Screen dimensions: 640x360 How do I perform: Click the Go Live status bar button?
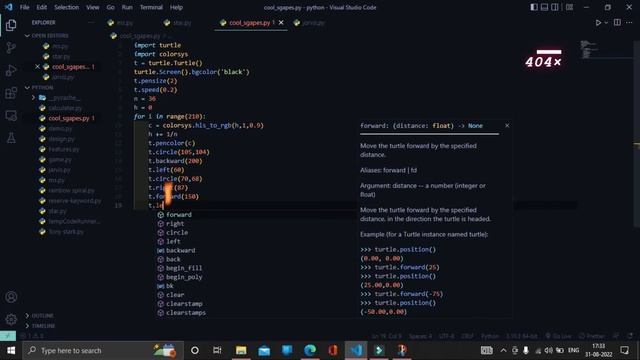click(558, 336)
